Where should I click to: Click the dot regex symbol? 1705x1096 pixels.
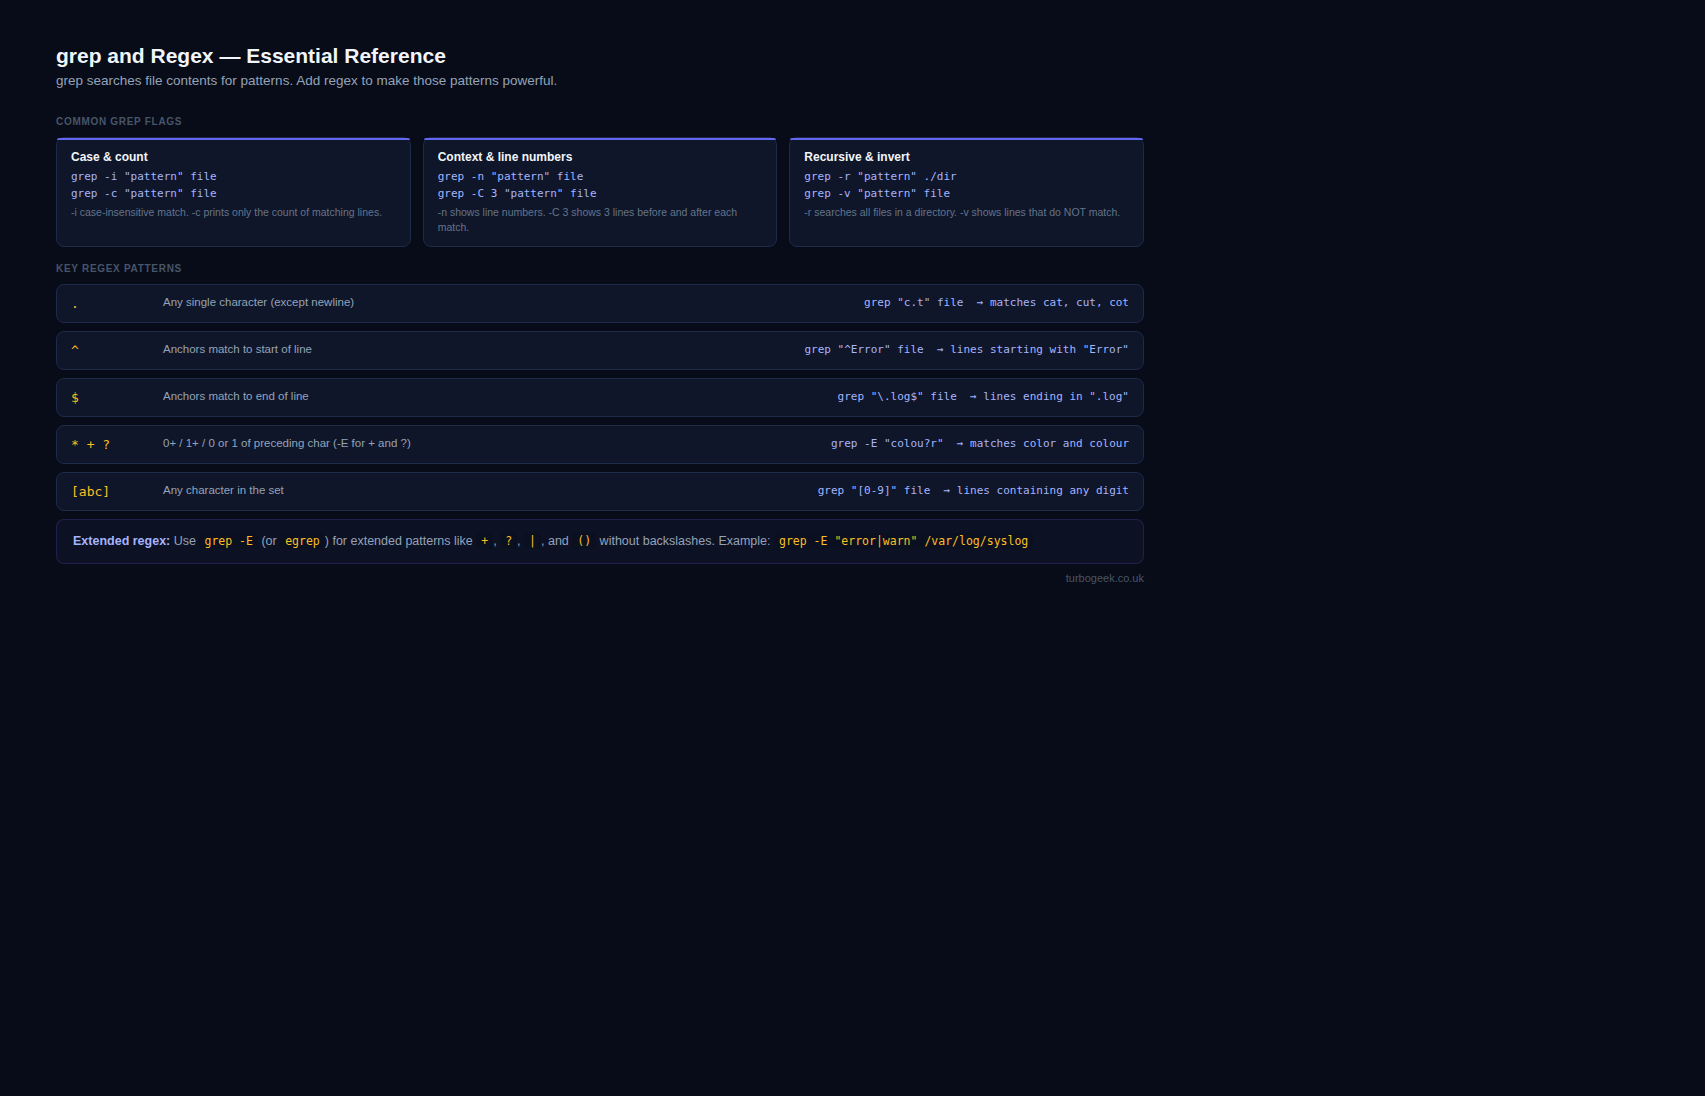75,304
